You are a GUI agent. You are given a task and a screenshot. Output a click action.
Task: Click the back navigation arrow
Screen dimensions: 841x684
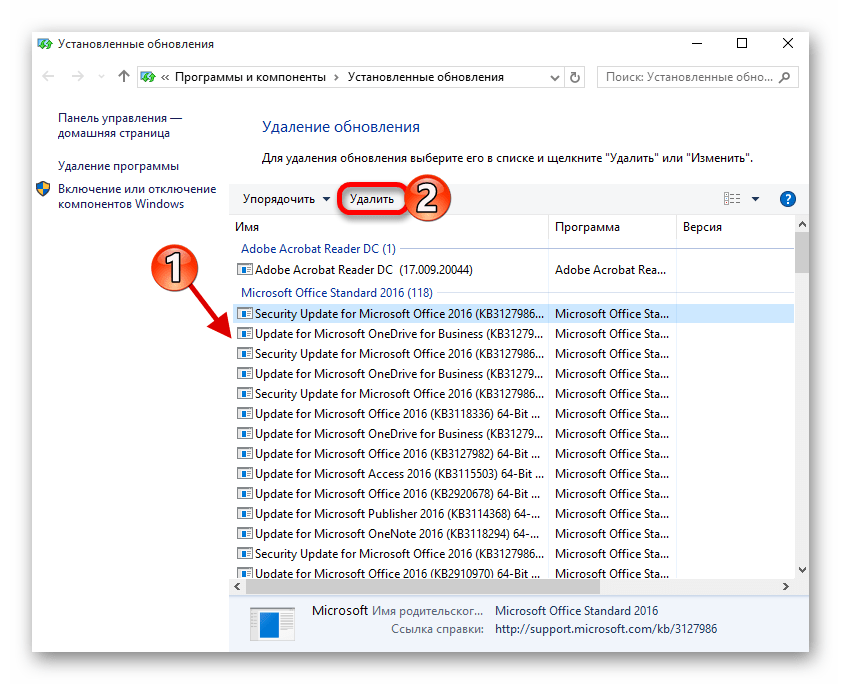pyautogui.click(x=48, y=76)
